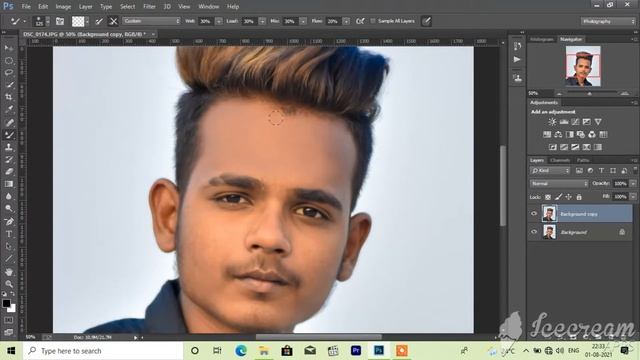Add a Brightness/Contrast adjustment
This screenshot has height=360, width=640.
552,122
